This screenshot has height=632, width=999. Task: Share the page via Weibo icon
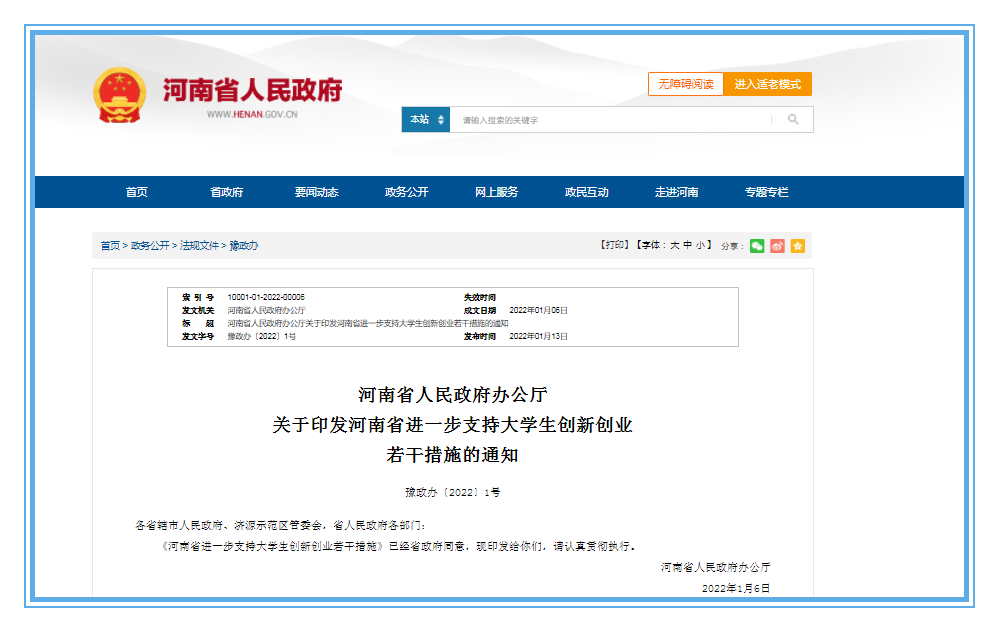pyautogui.click(x=777, y=246)
